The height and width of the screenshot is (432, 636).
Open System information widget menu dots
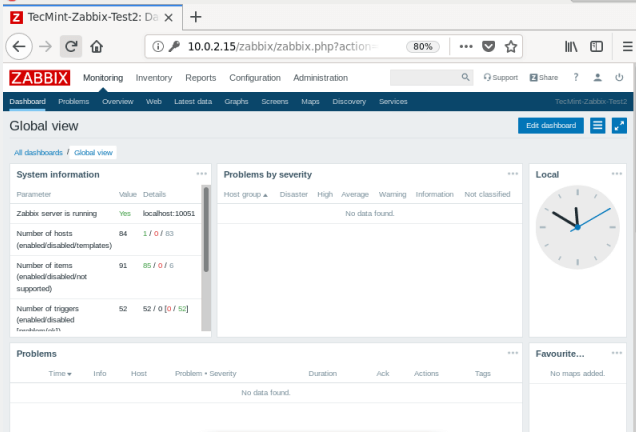pyautogui.click(x=202, y=174)
